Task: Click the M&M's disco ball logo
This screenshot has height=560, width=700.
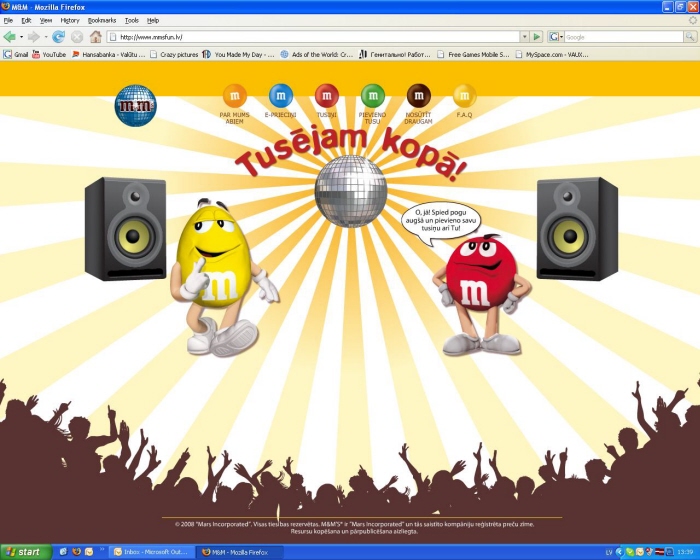Action: (135, 106)
